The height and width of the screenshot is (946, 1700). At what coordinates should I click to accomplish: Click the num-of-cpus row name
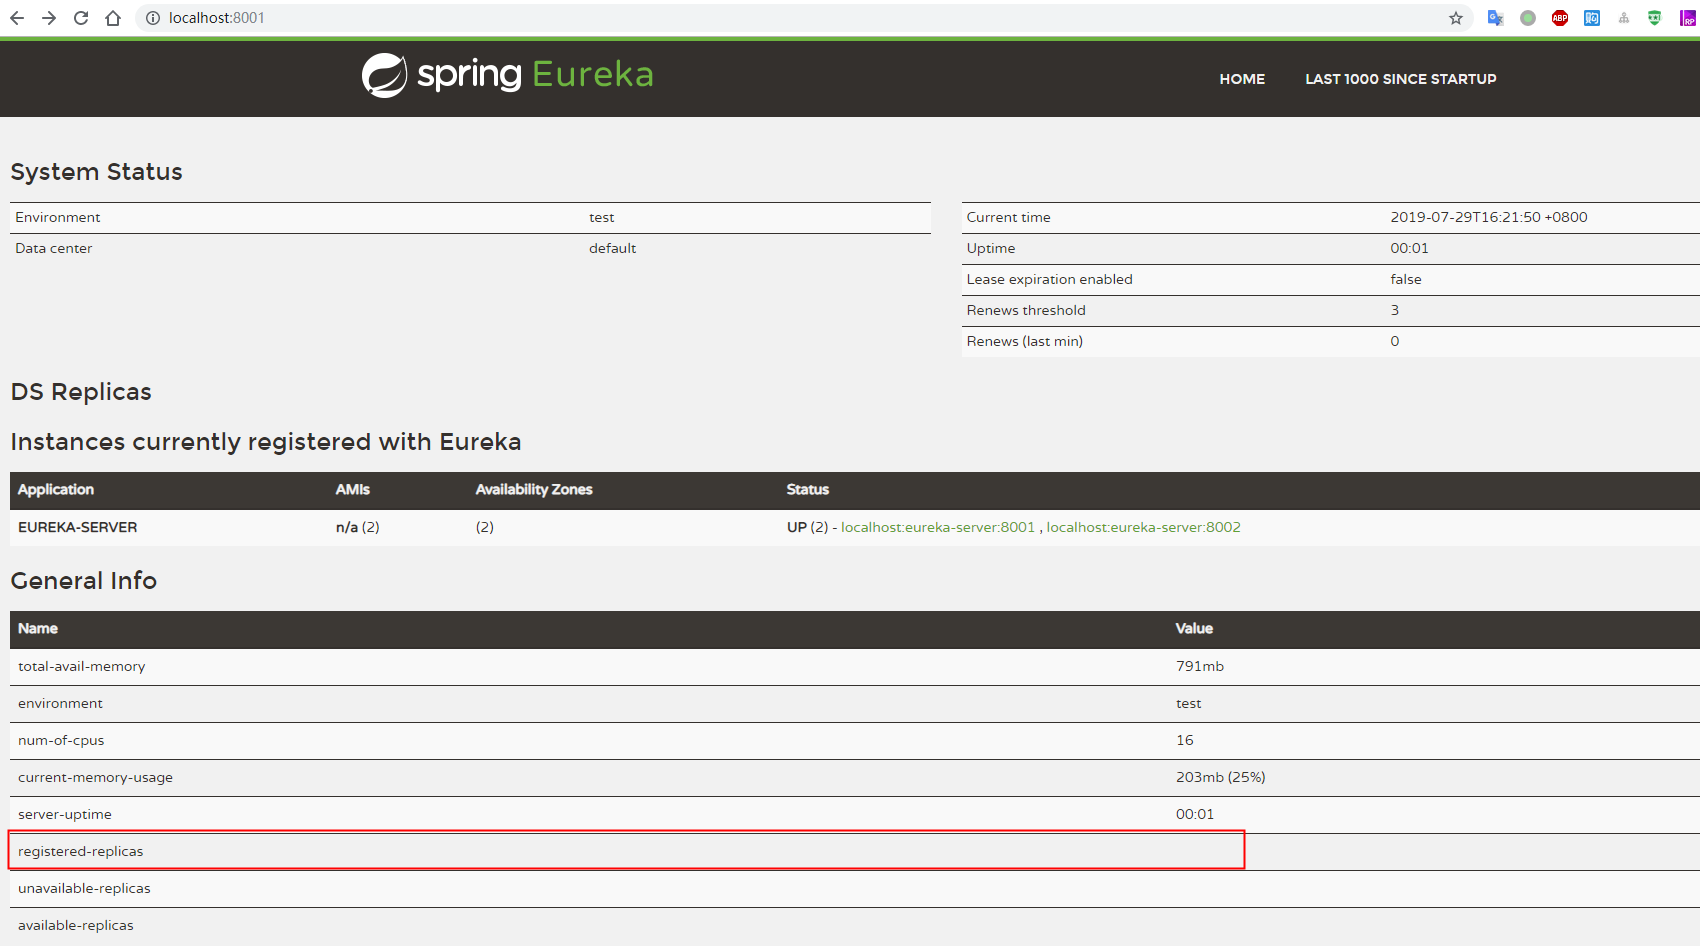pos(61,740)
